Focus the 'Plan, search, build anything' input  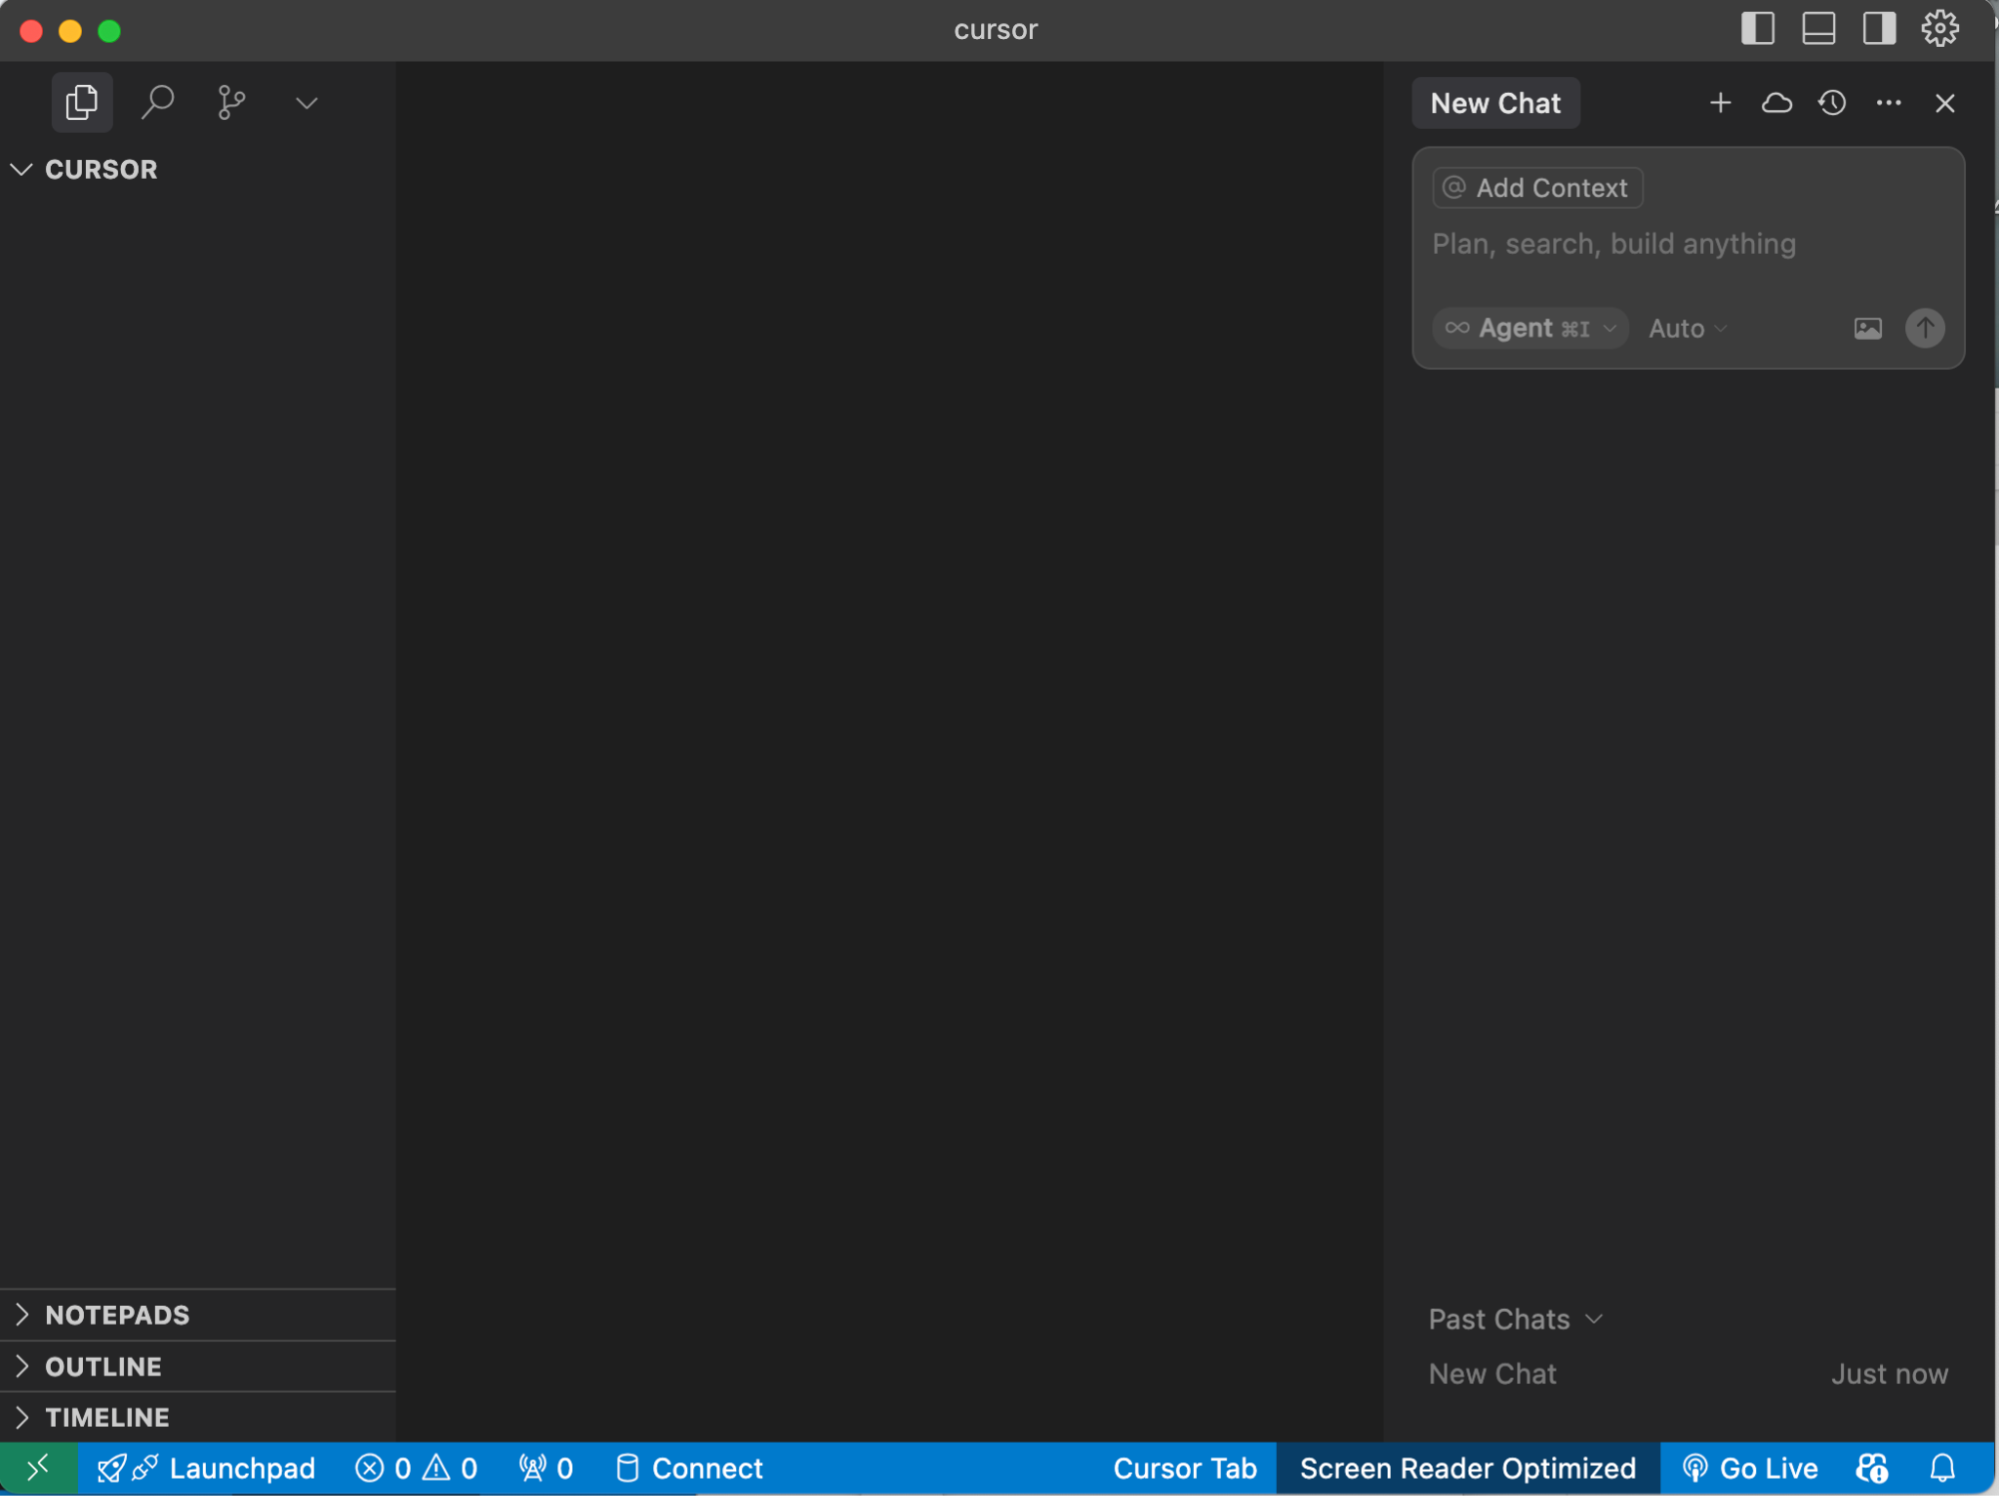tap(1688, 245)
